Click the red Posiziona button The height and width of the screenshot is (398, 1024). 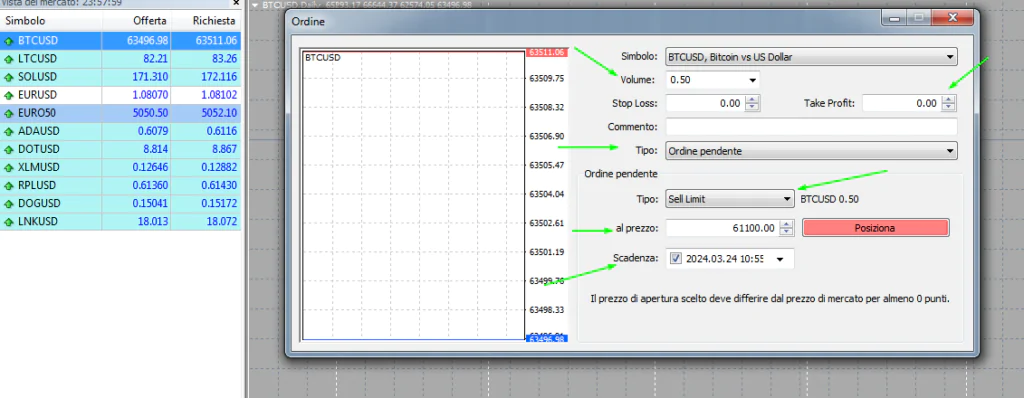875,228
